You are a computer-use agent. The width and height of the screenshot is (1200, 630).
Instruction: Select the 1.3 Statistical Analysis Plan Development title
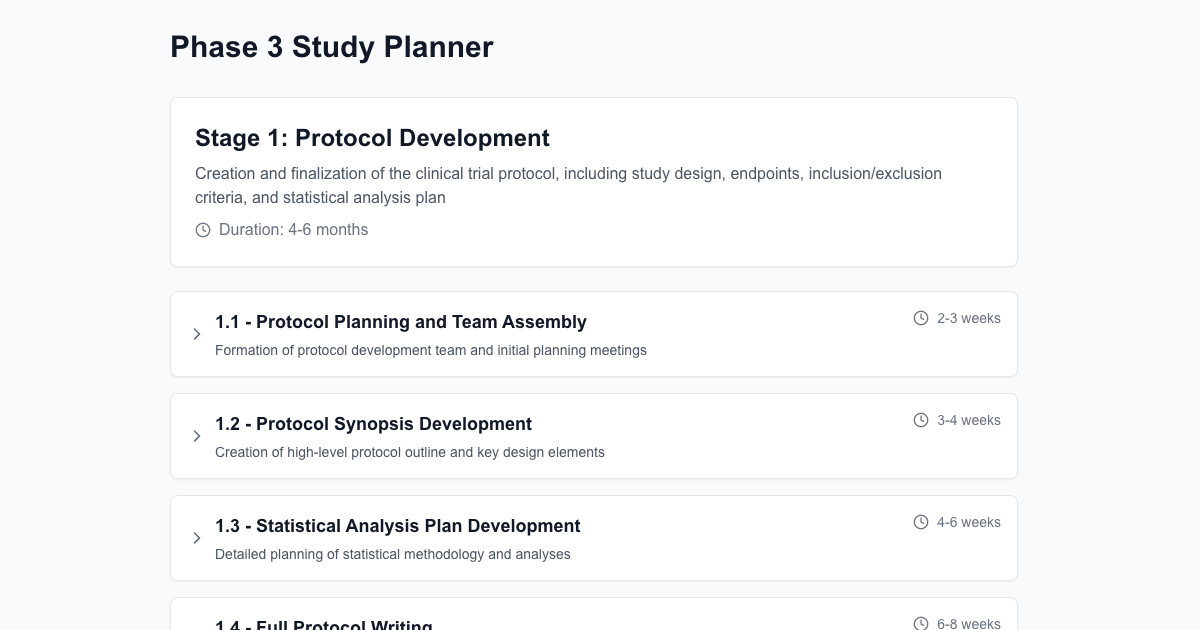coord(397,526)
